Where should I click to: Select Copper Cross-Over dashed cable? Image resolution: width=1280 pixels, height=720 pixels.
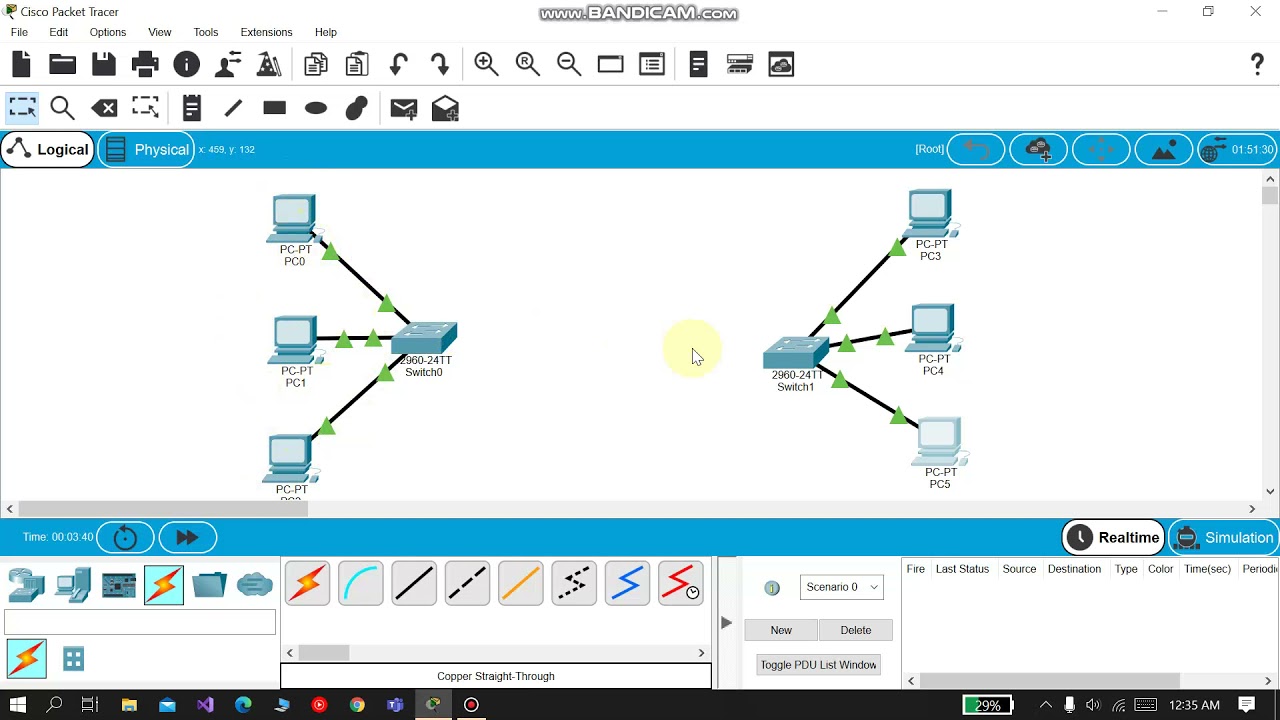(467, 584)
